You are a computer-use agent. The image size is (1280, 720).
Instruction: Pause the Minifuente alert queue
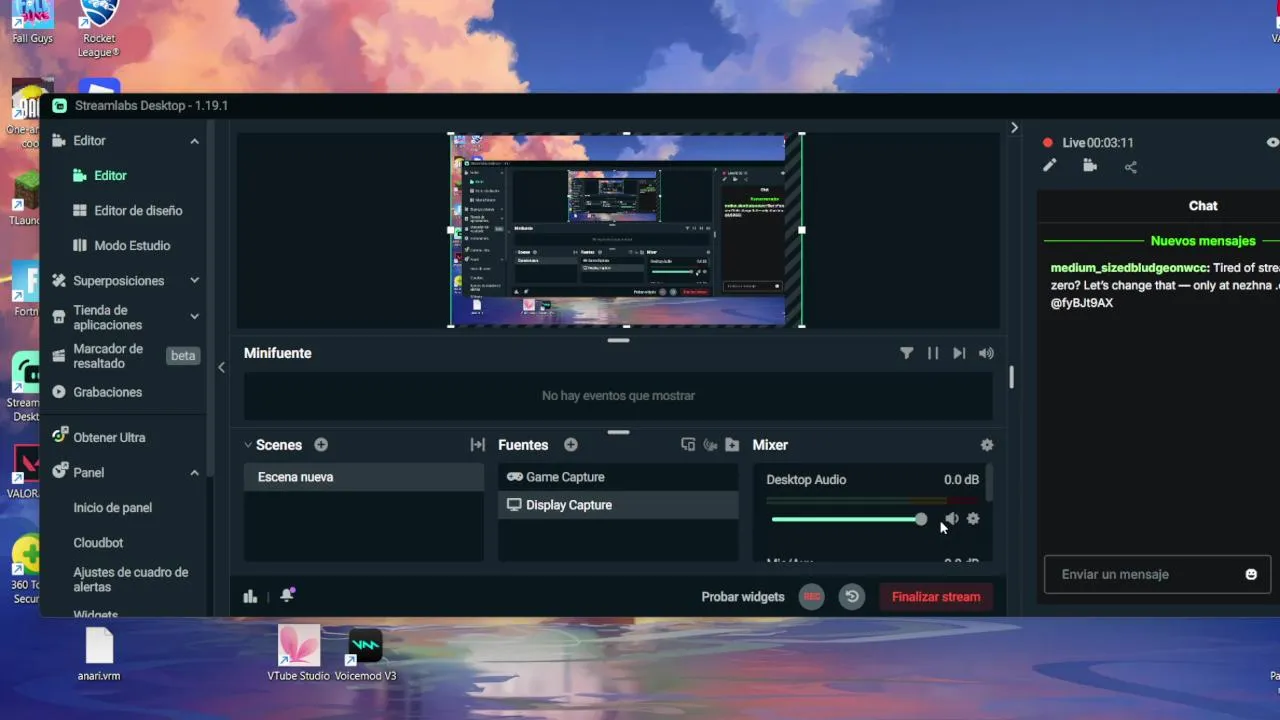[x=933, y=353]
